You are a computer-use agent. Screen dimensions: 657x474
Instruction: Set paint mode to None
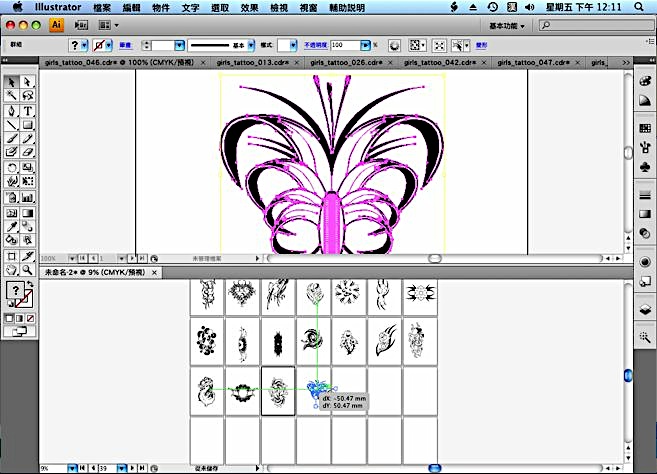pyautogui.click(x=30, y=319)
